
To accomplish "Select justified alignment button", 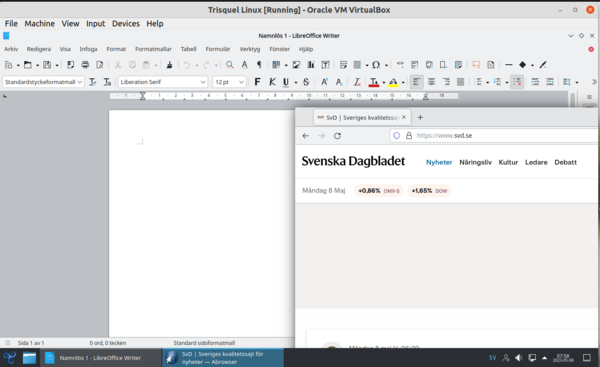I will [460, 82].
